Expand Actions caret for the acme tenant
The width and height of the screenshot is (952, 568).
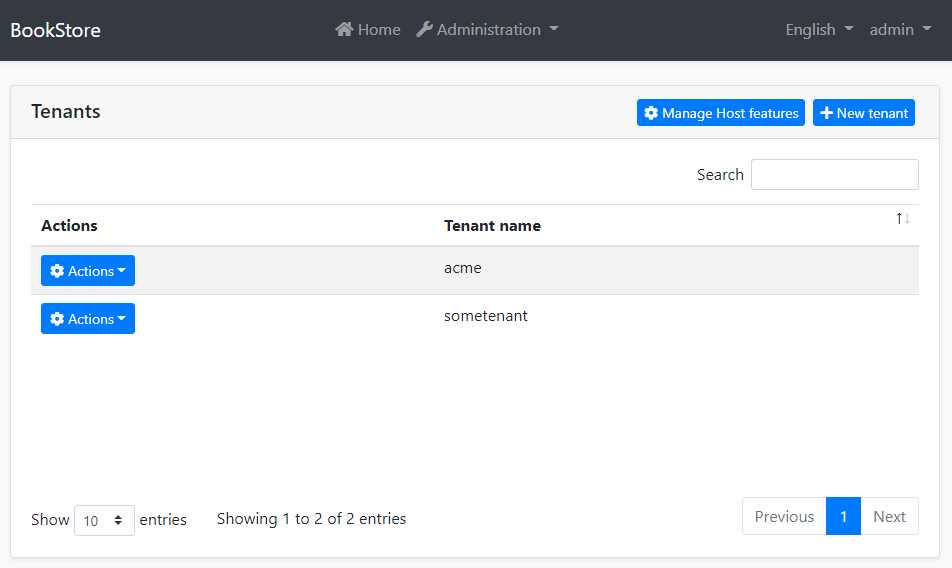tap(122, 271)
